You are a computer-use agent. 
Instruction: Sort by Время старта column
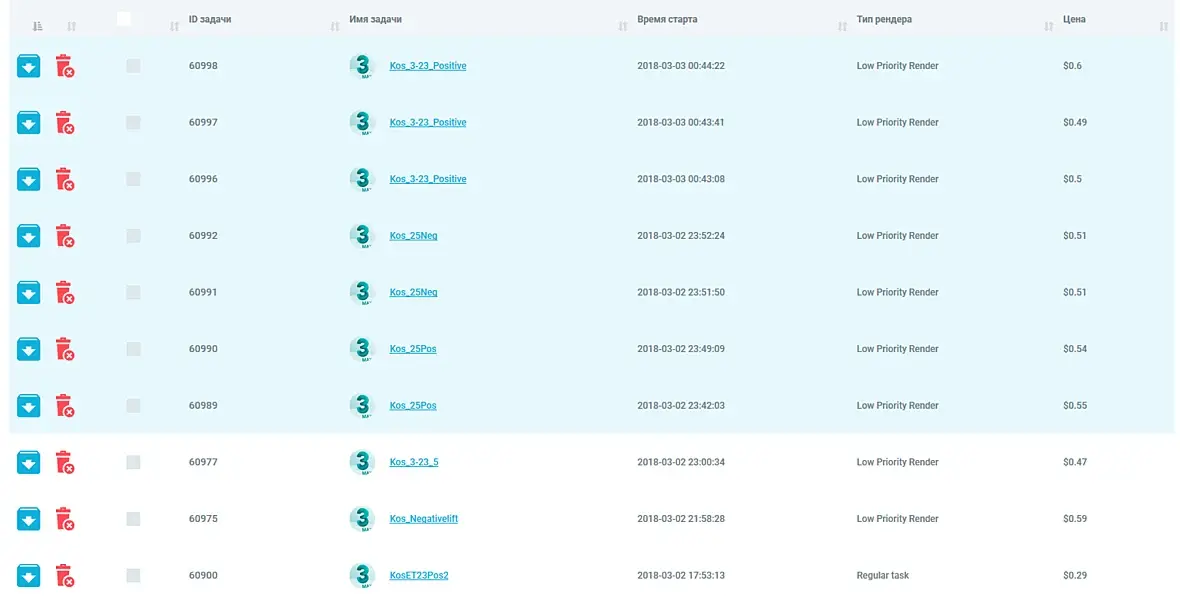click(667, 20)
